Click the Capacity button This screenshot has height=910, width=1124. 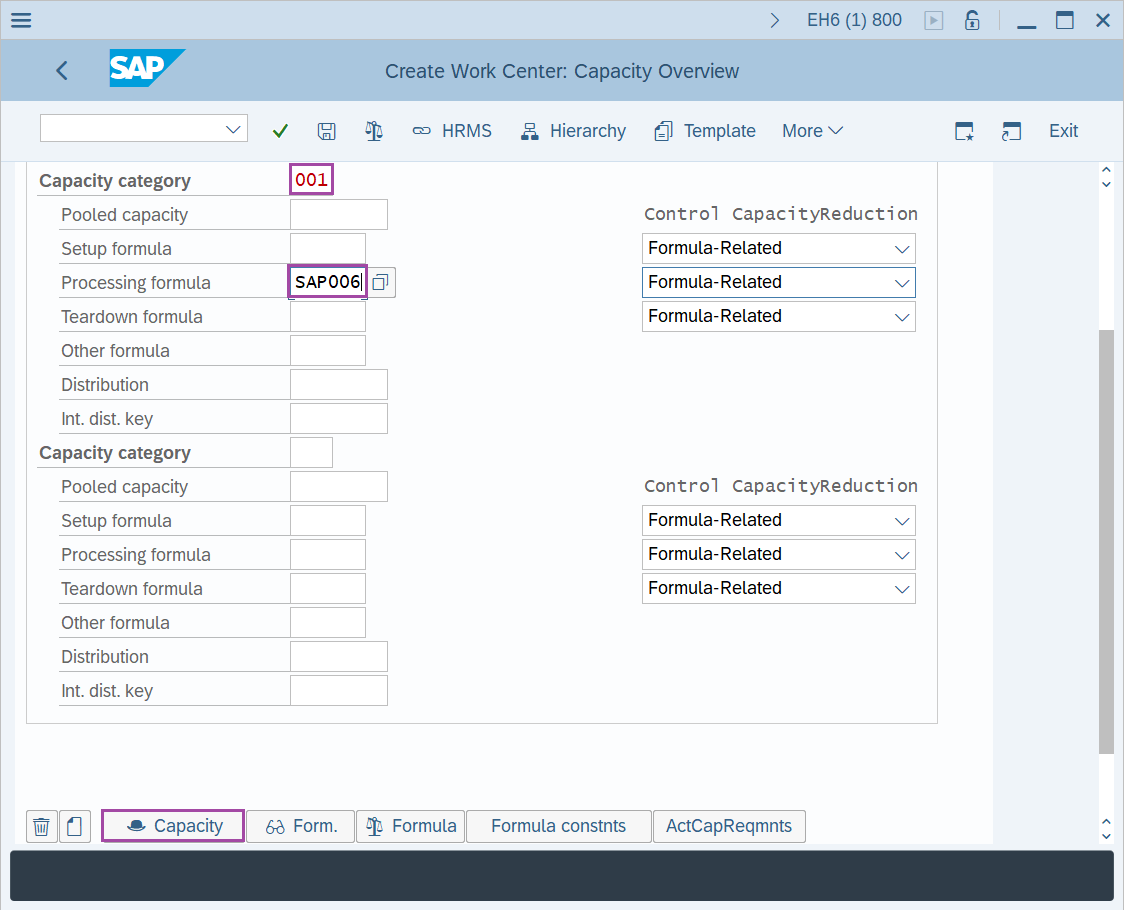coord(173,826)
